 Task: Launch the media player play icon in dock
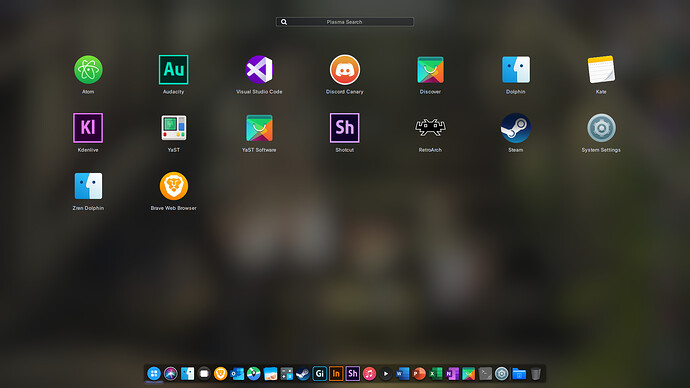(x=386, y=374)
